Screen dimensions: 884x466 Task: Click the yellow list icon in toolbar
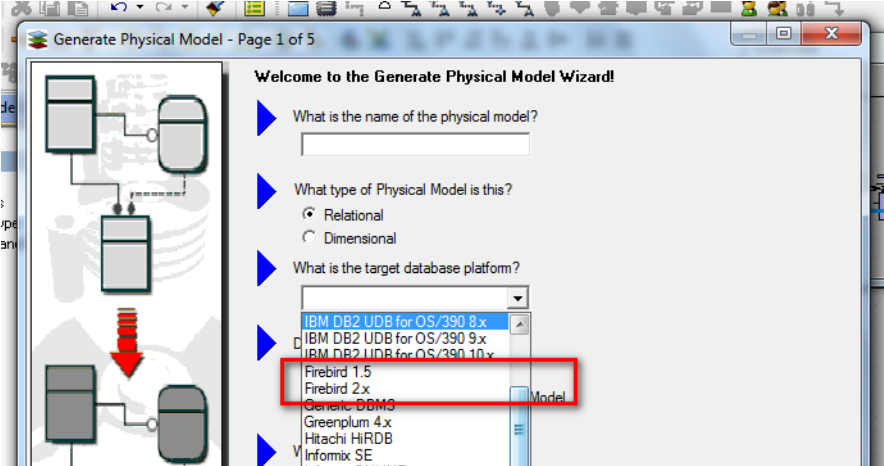pyautogui.click(x=254, y=9)
